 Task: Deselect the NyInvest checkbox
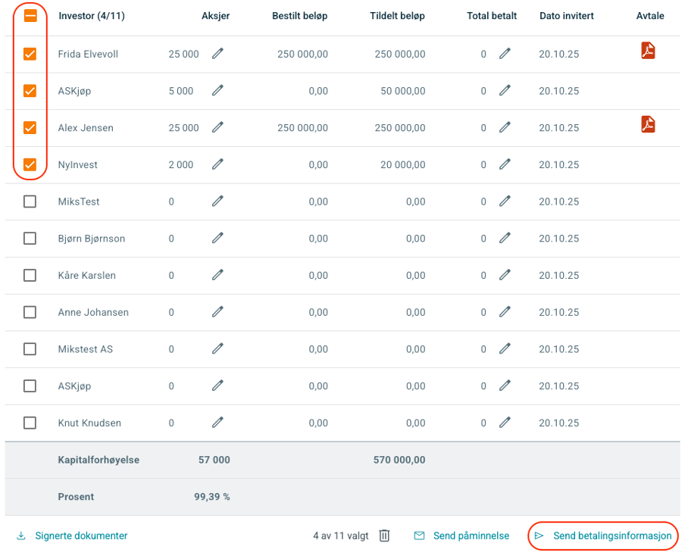(30, 165)
